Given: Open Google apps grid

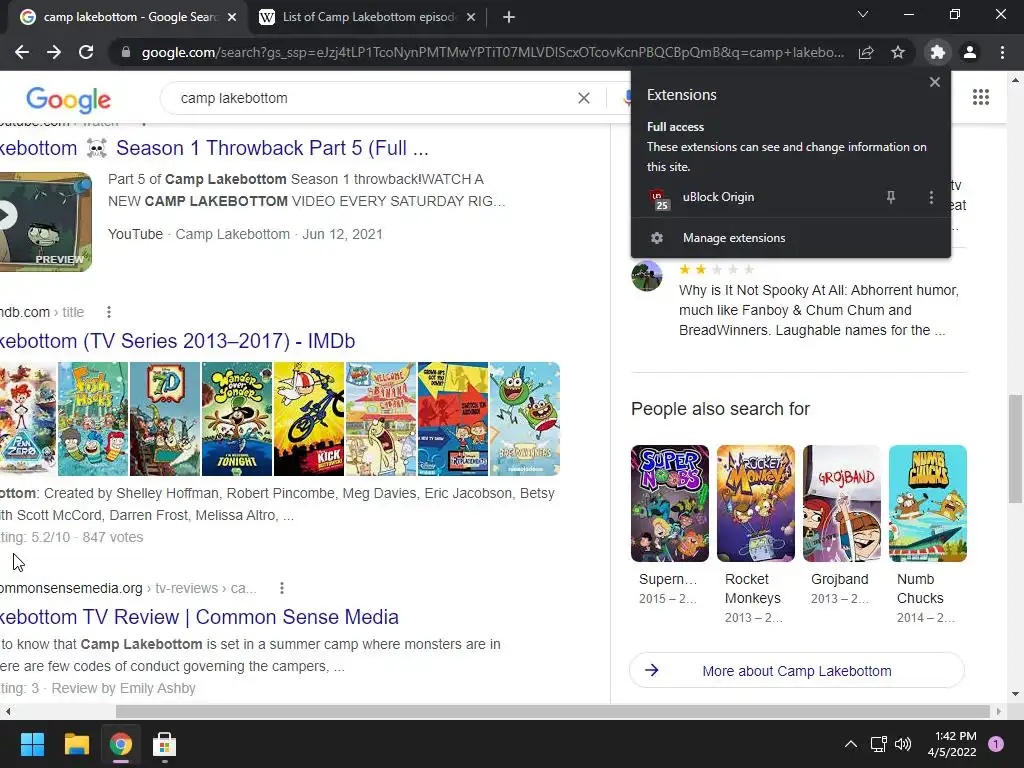Looking at the screenshot, I should 981,97.
